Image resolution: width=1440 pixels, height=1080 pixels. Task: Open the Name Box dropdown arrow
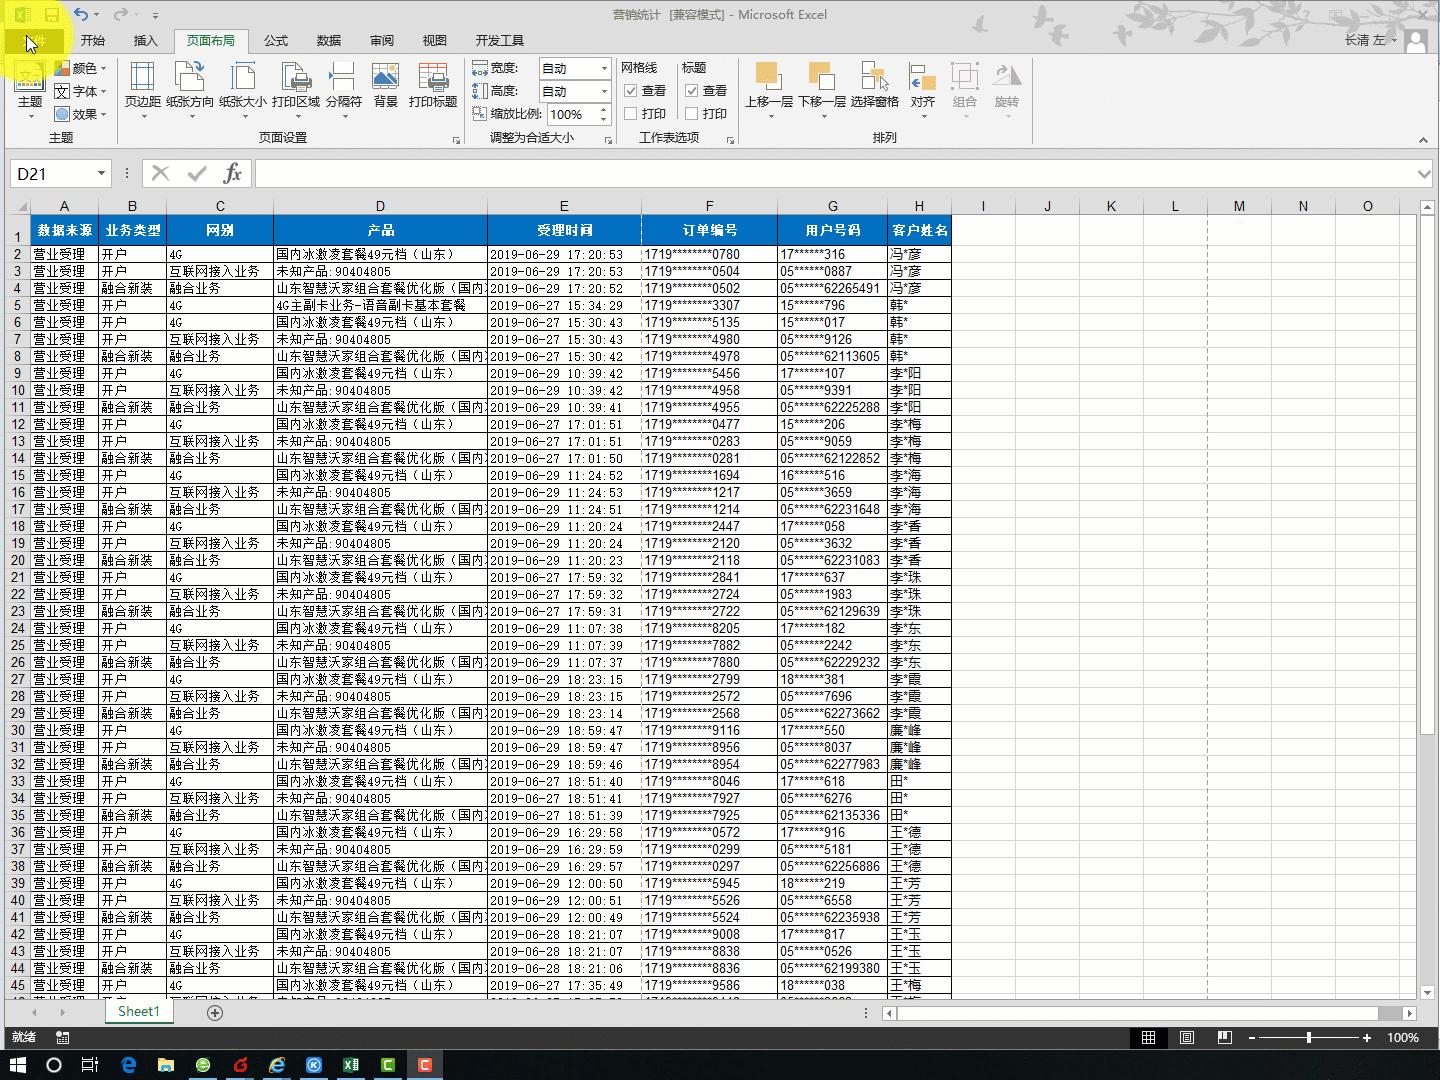(101, 174)
